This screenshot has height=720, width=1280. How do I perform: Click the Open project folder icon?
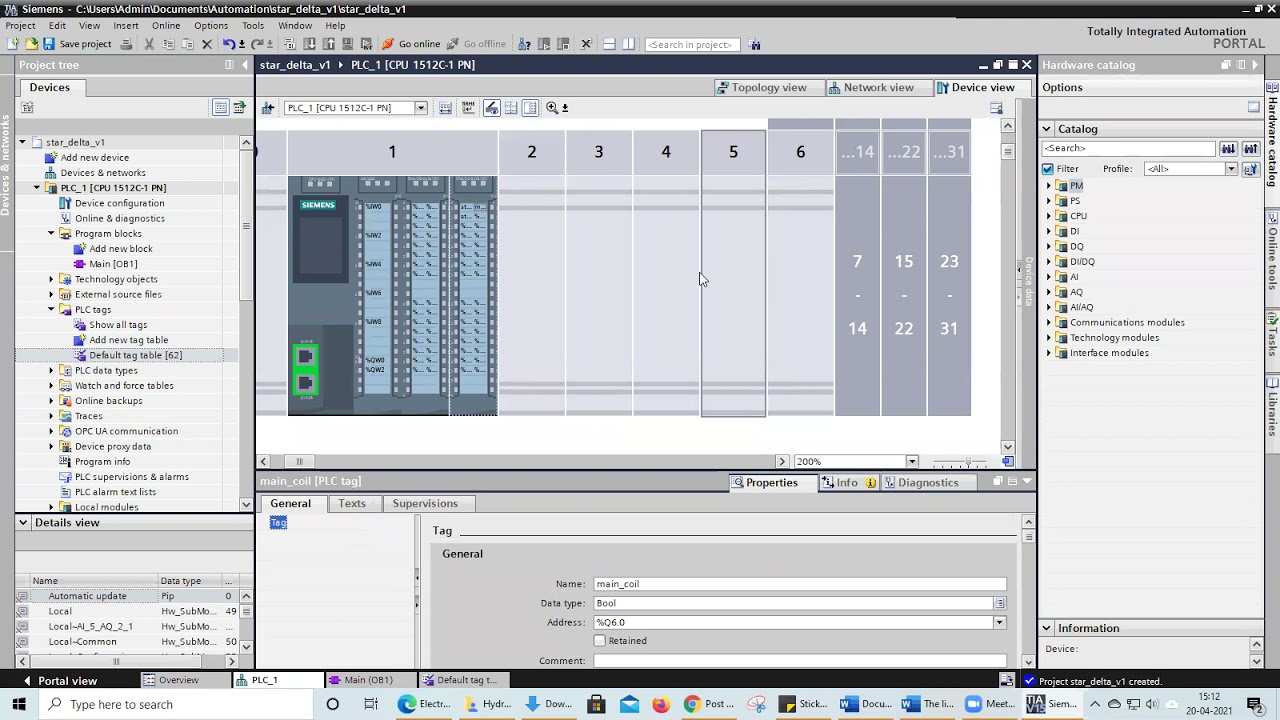pos(31,44)
